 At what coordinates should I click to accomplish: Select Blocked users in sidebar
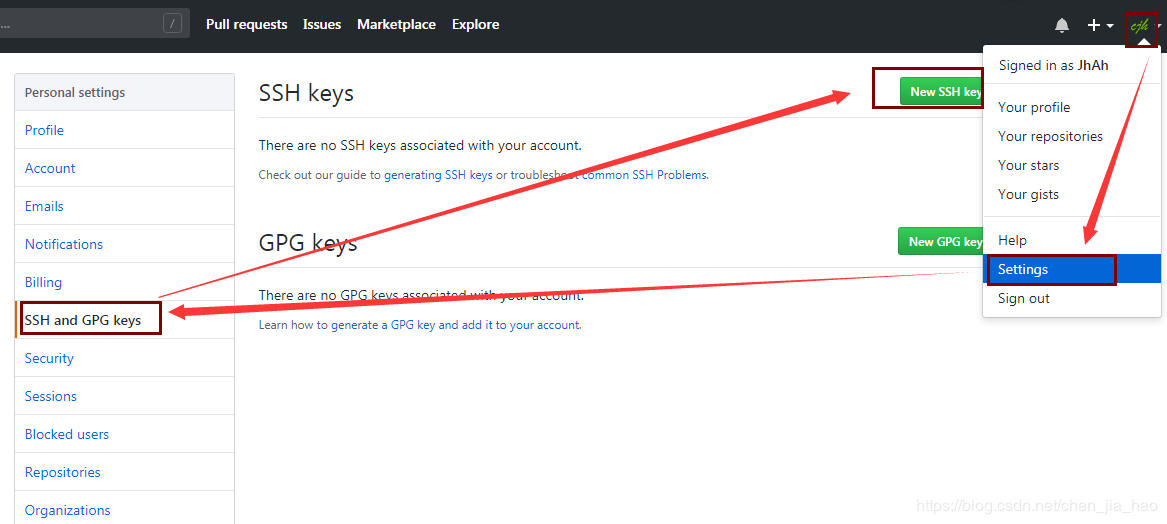pyautogui.click(x=124, y=434)
